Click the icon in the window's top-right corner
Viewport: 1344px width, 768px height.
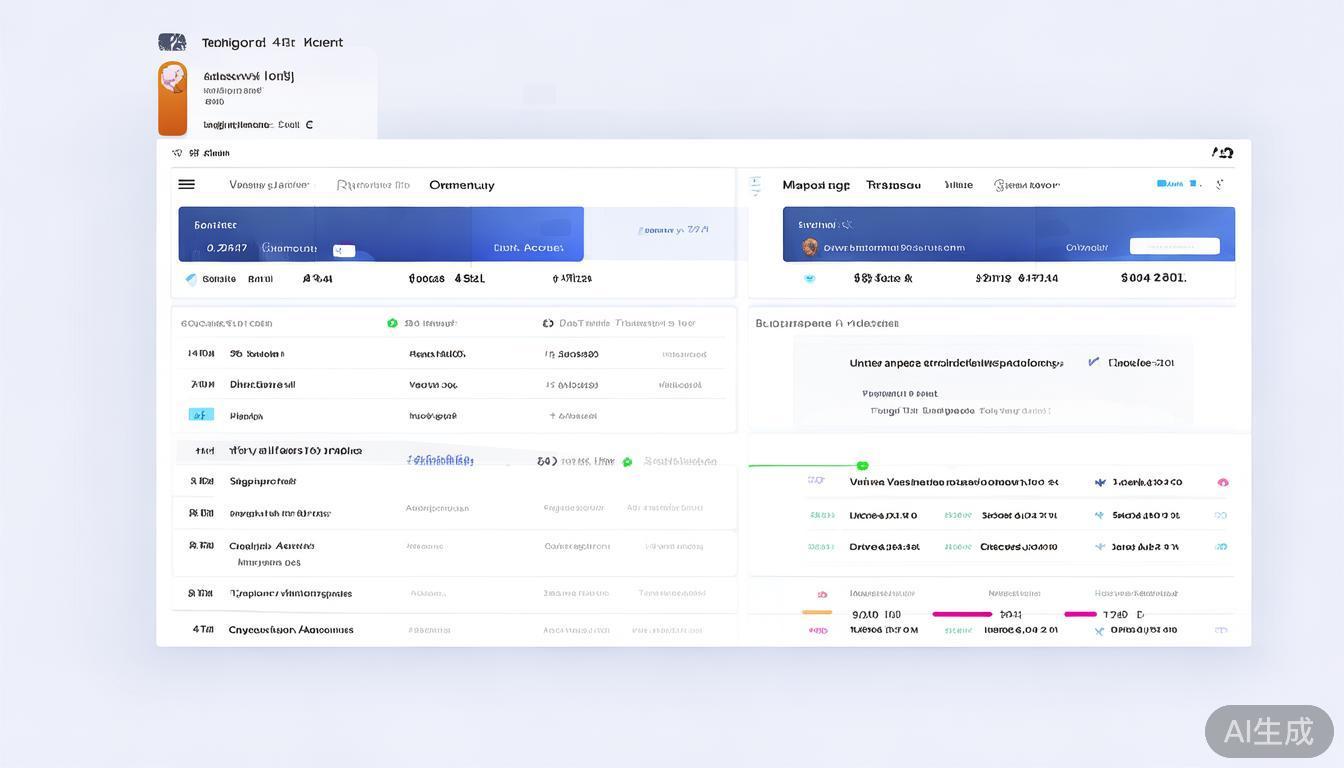click(x=1222, y=153)
